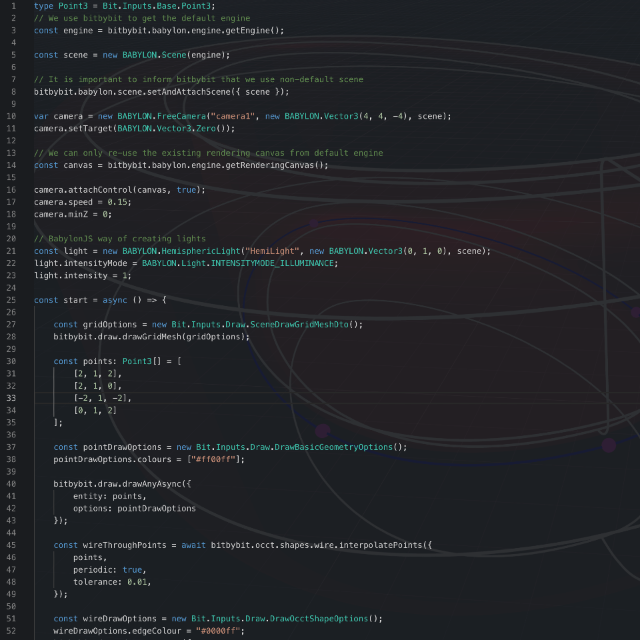Click line number 45 in the gutter
The height and width of the screenshot is (640, 640).
tap(11, 545)
